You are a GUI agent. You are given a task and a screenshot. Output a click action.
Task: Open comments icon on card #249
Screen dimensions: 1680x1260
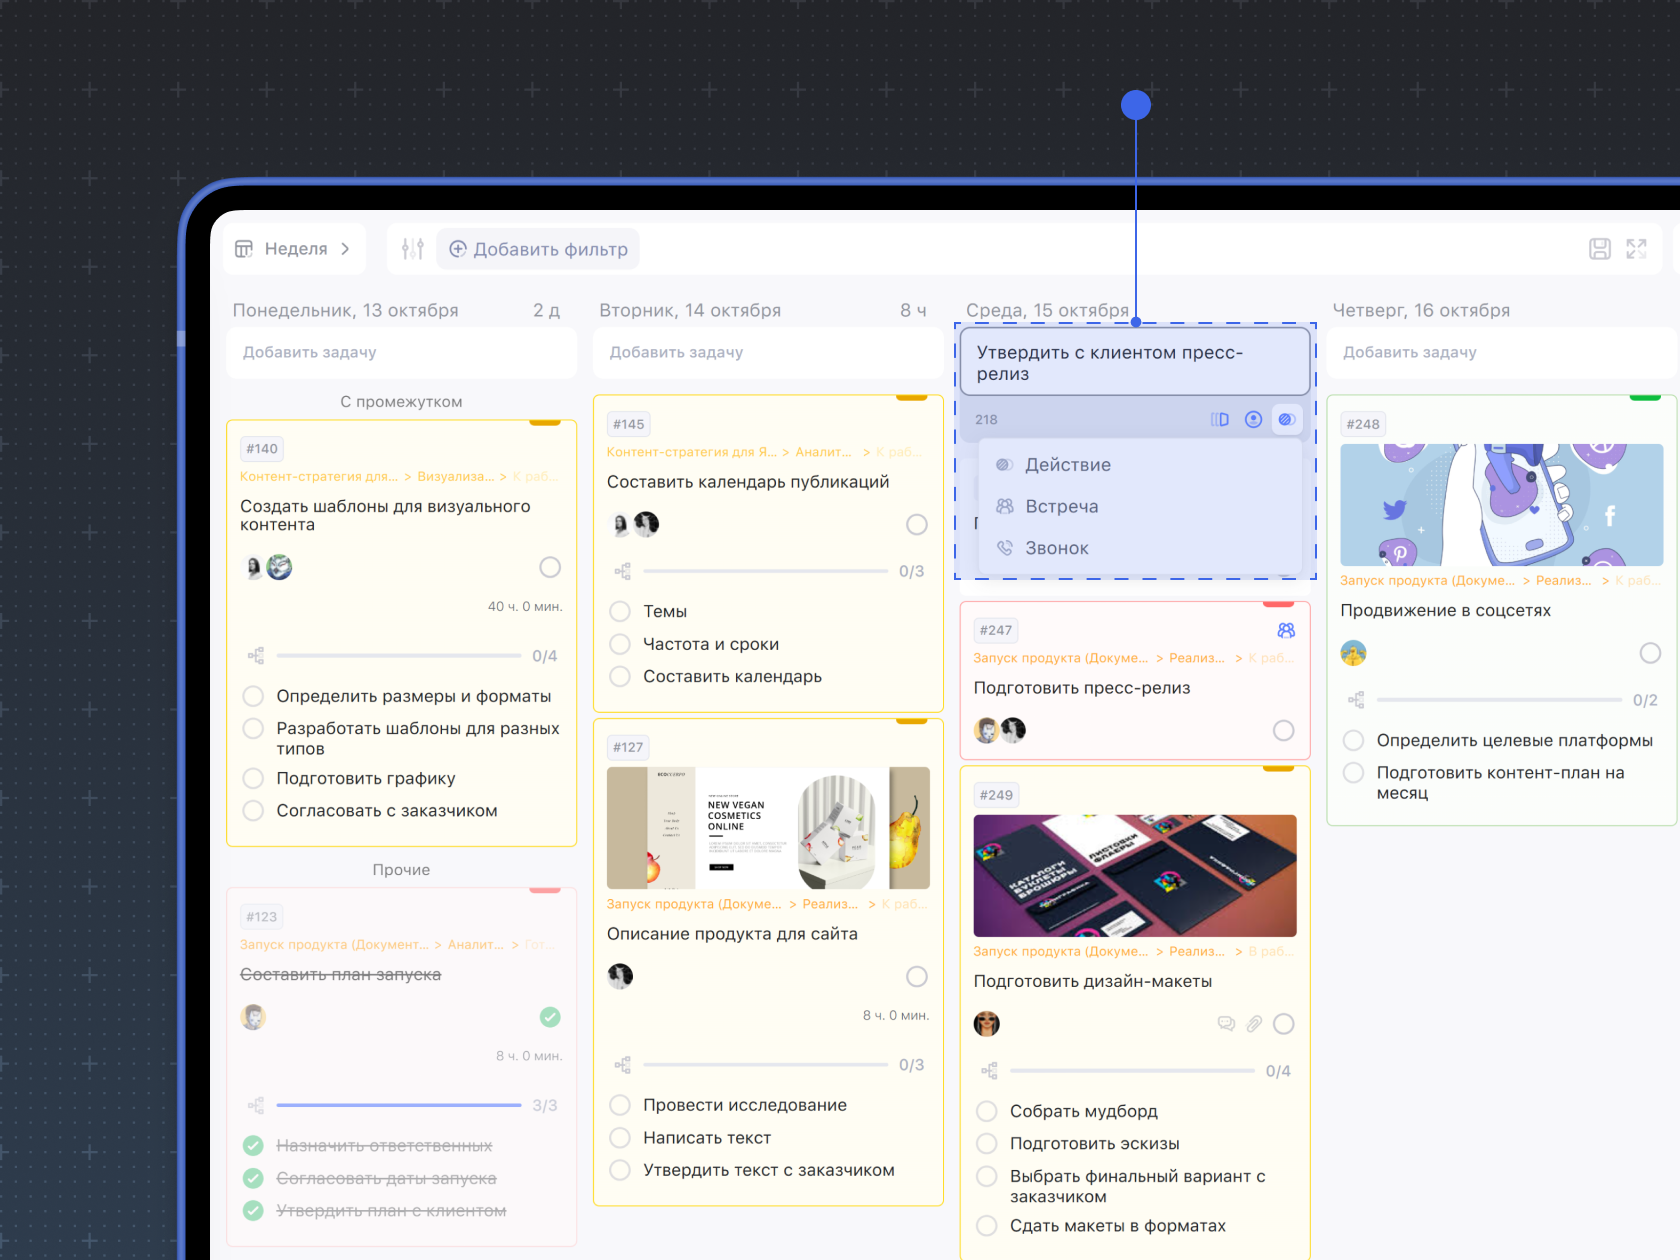tap(1226, 1024)
